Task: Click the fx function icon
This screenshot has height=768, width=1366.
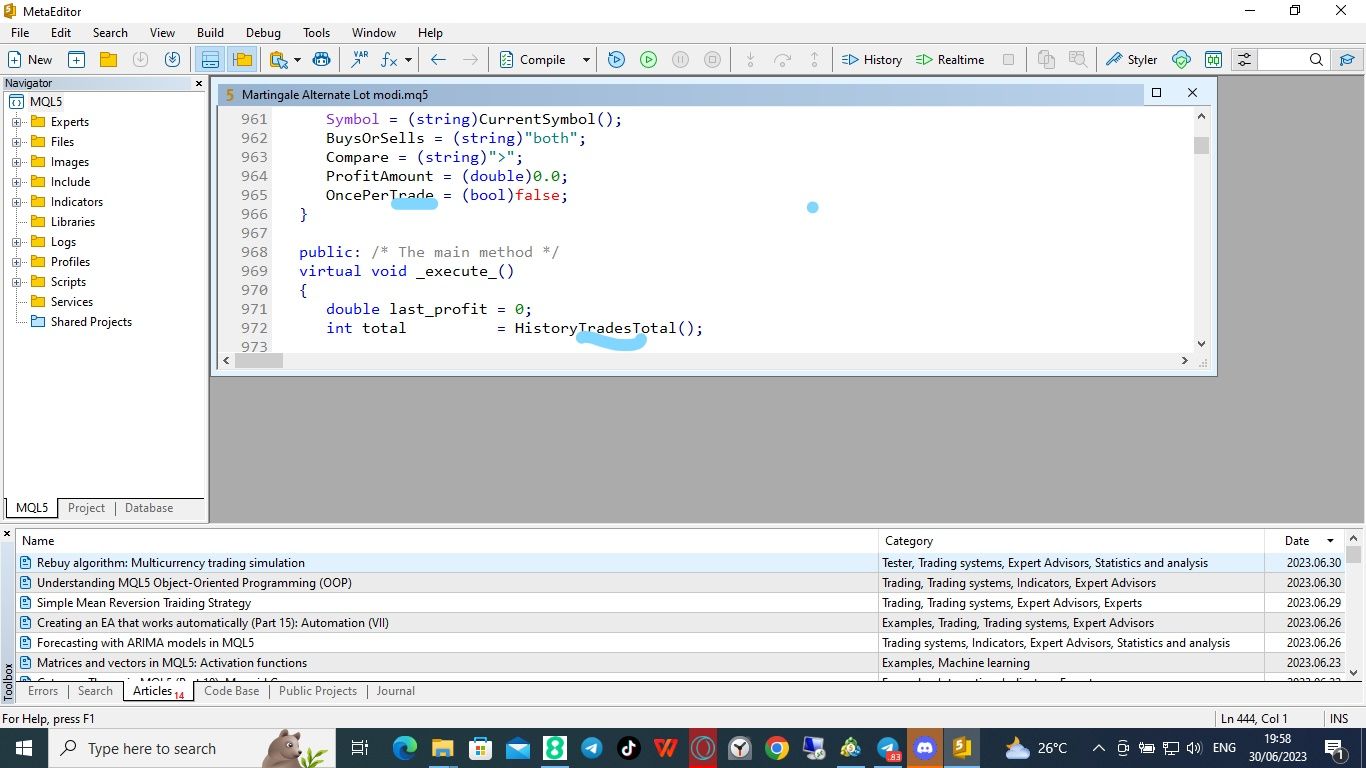Action: [389, 60]
